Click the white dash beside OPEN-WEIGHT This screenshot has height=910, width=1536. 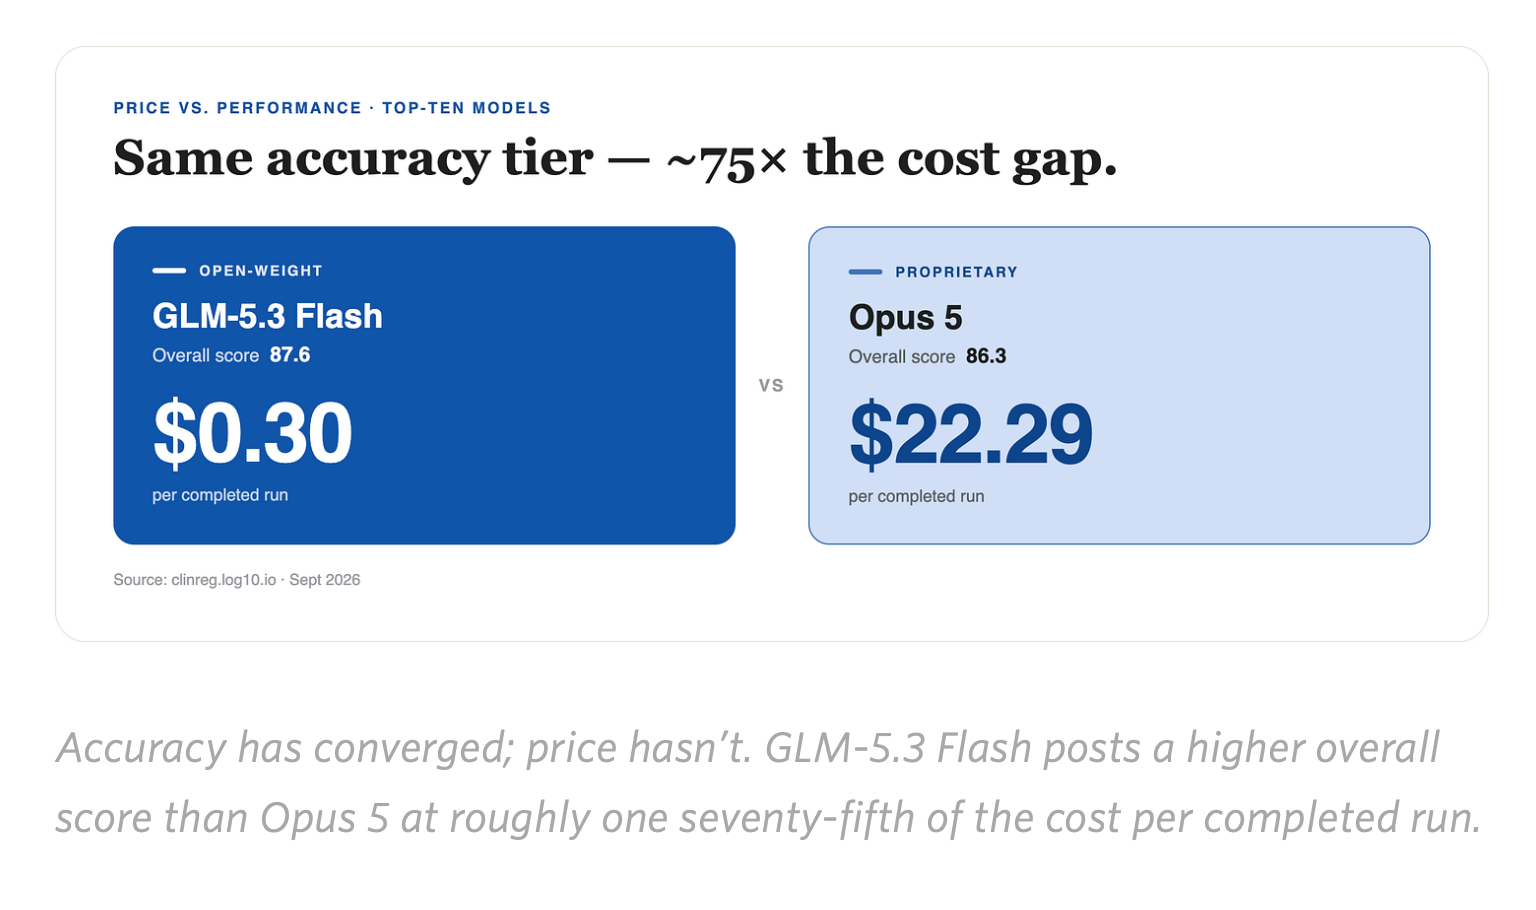pos(169,270)
